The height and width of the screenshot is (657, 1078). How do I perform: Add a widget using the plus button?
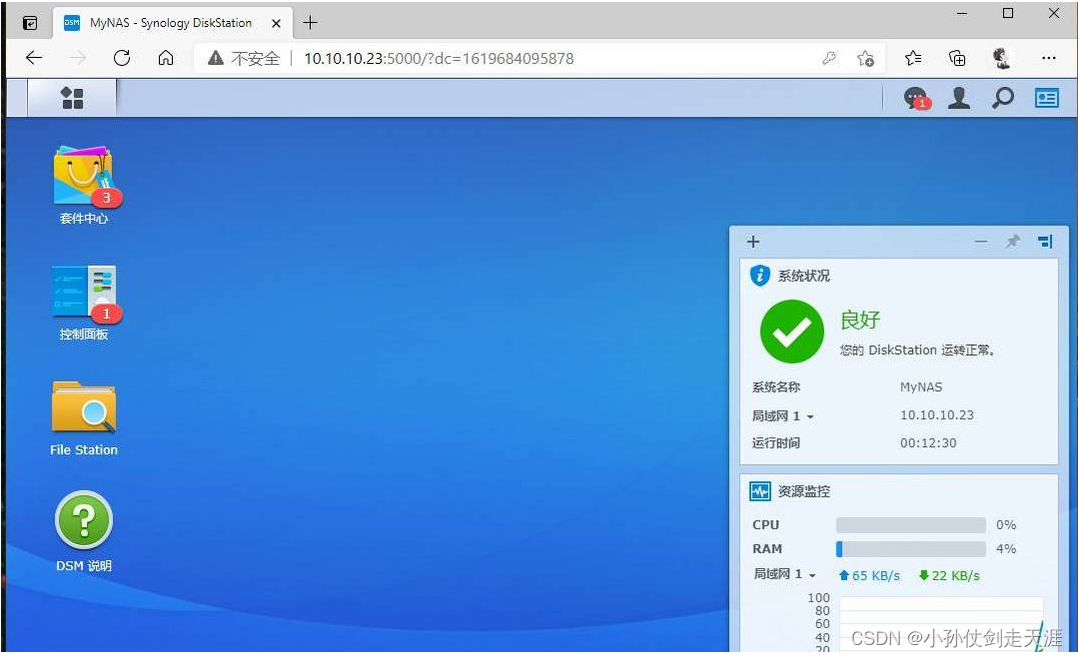[x=752, y=241]
